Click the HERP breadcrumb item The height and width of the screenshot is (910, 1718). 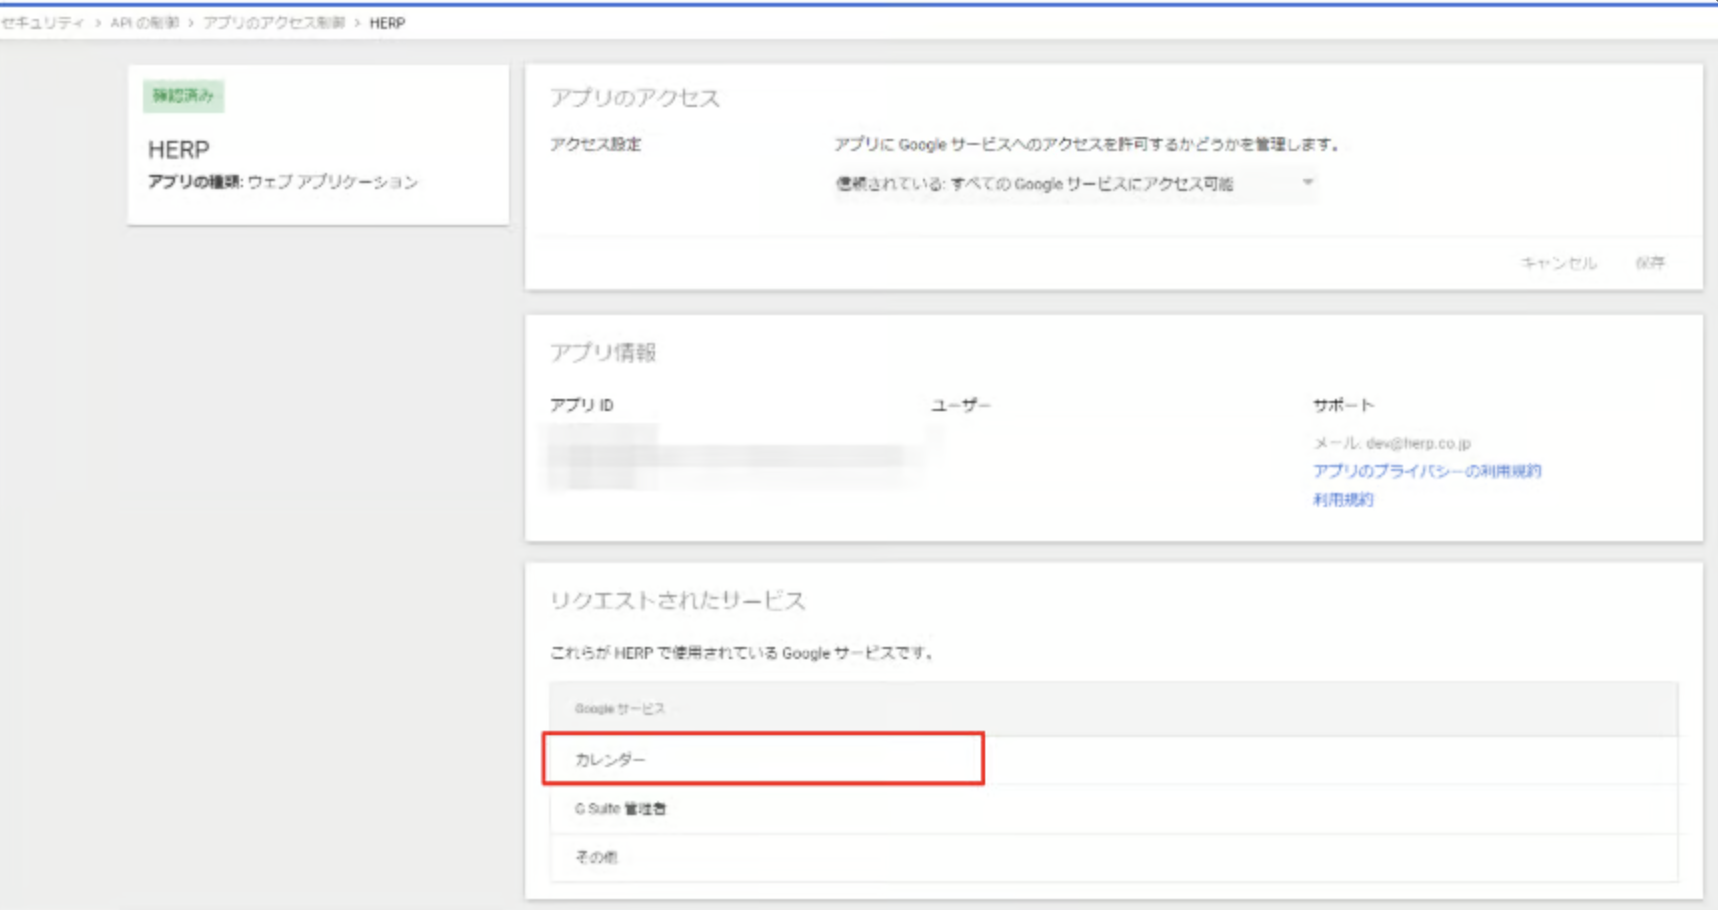[387, 23]
